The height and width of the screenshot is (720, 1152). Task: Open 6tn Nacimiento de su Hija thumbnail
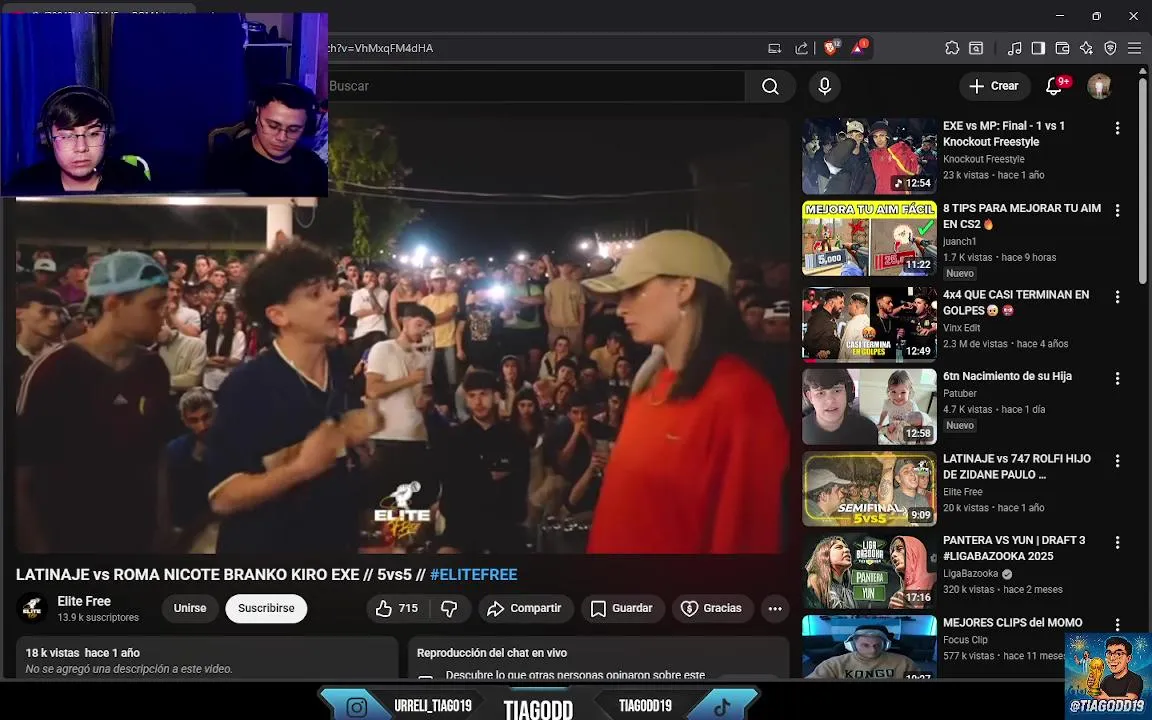(x=869, y=406)
